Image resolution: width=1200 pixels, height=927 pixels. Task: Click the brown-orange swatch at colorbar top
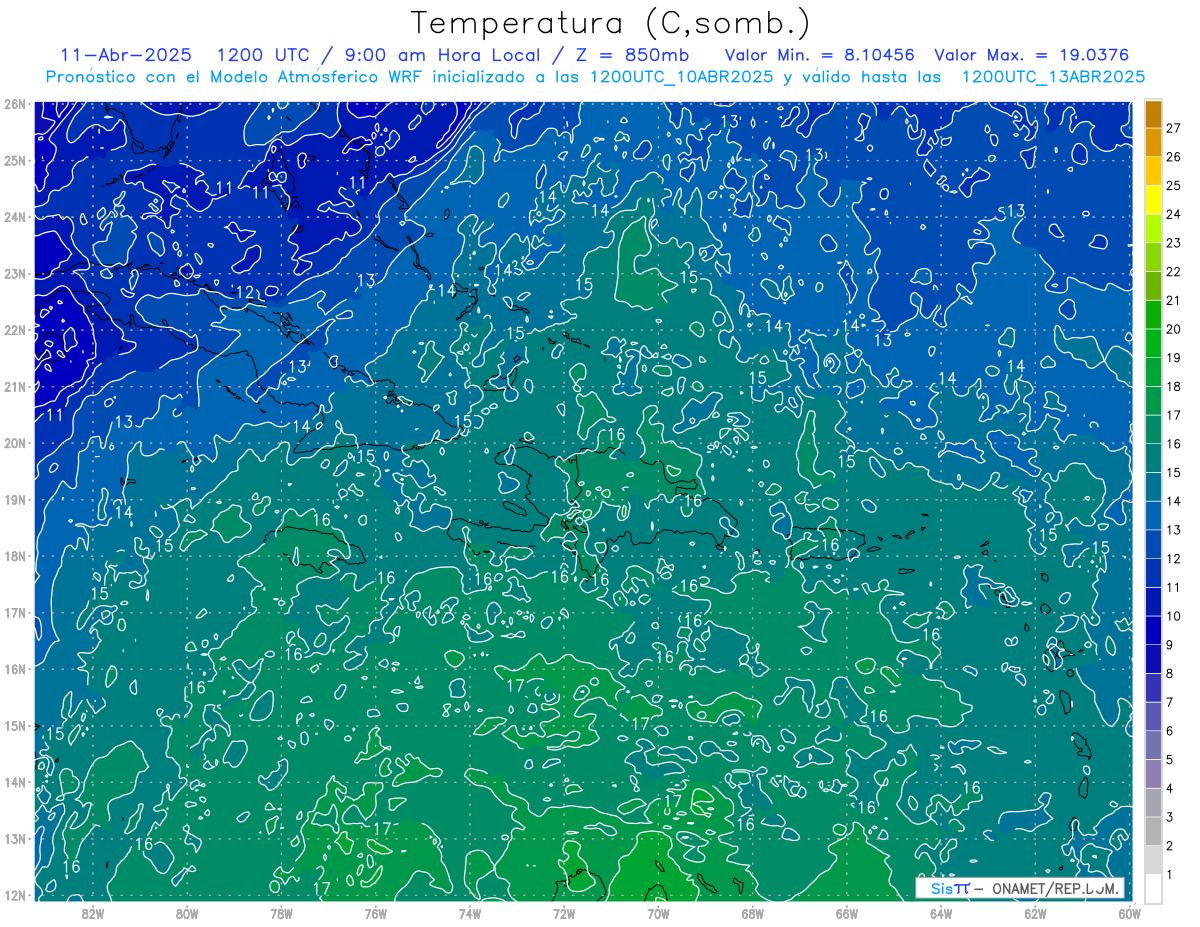pyautogui.click(x=1153, y=114)
